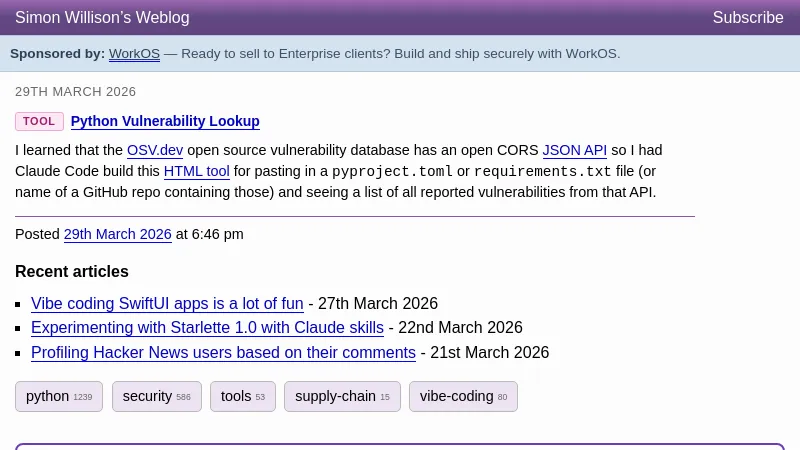Open the vibe-coding tag

click(x=462, y=397)
